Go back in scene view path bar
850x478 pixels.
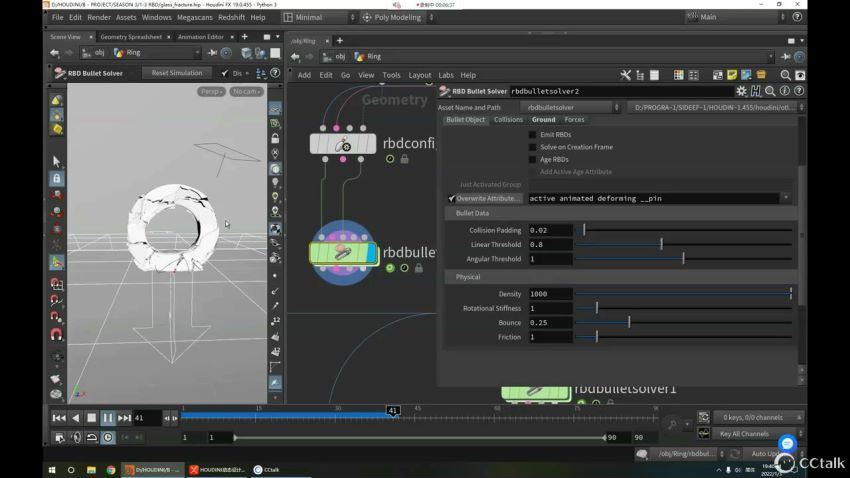click(x=55, y=53)
